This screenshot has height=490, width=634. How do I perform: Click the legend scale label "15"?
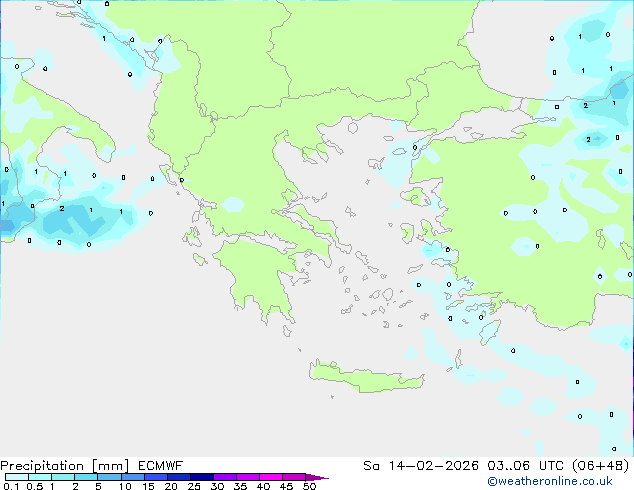(x=148, y=486)
